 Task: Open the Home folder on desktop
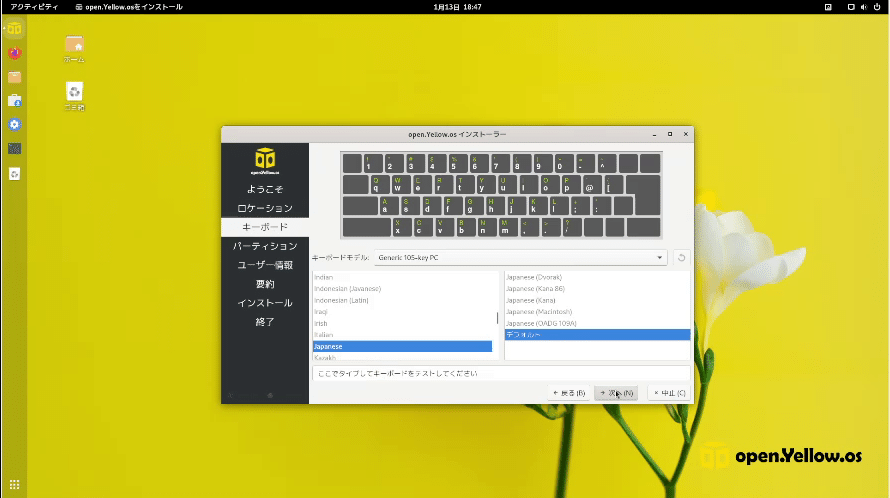[74, 49]
